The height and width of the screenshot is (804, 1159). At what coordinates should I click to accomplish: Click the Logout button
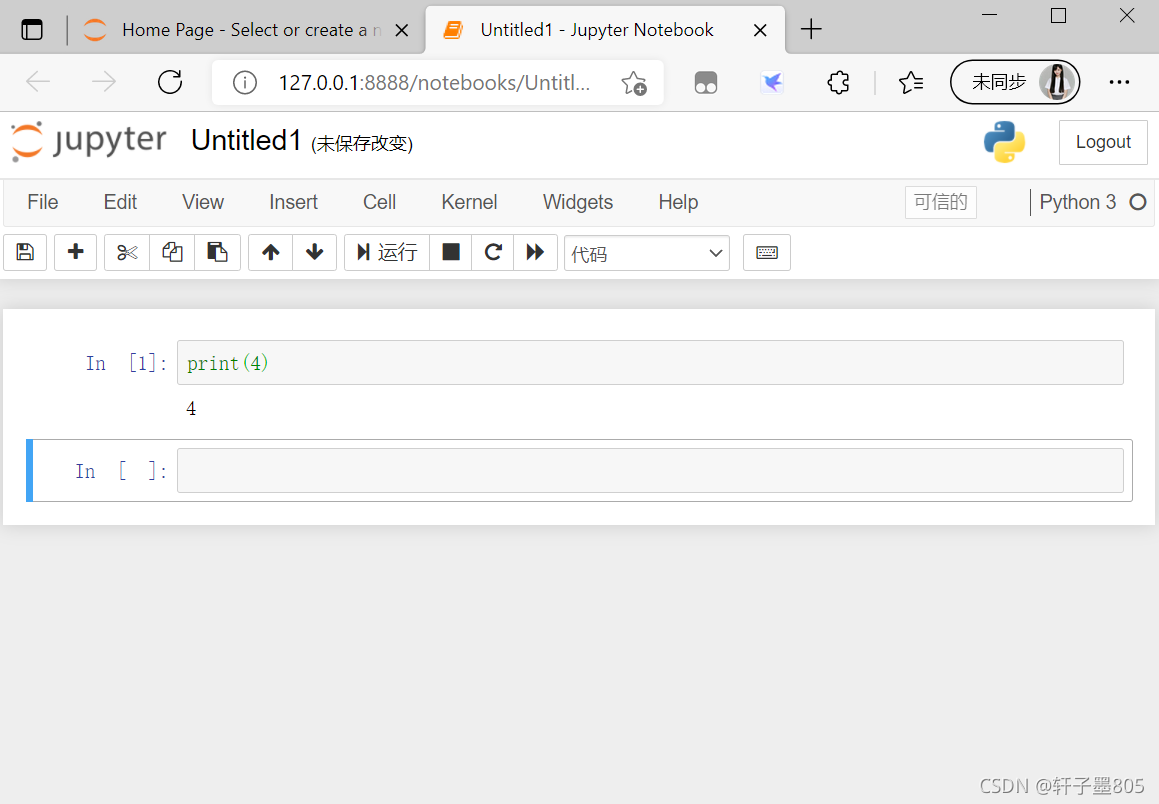pos(1102,142)
